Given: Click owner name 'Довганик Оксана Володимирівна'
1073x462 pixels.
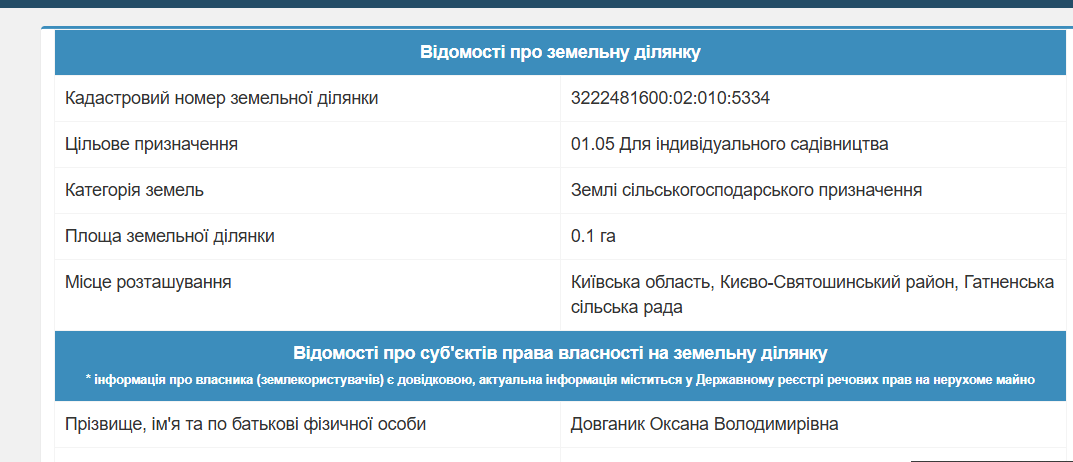Looking at the screenshot, I should point(704,424).
